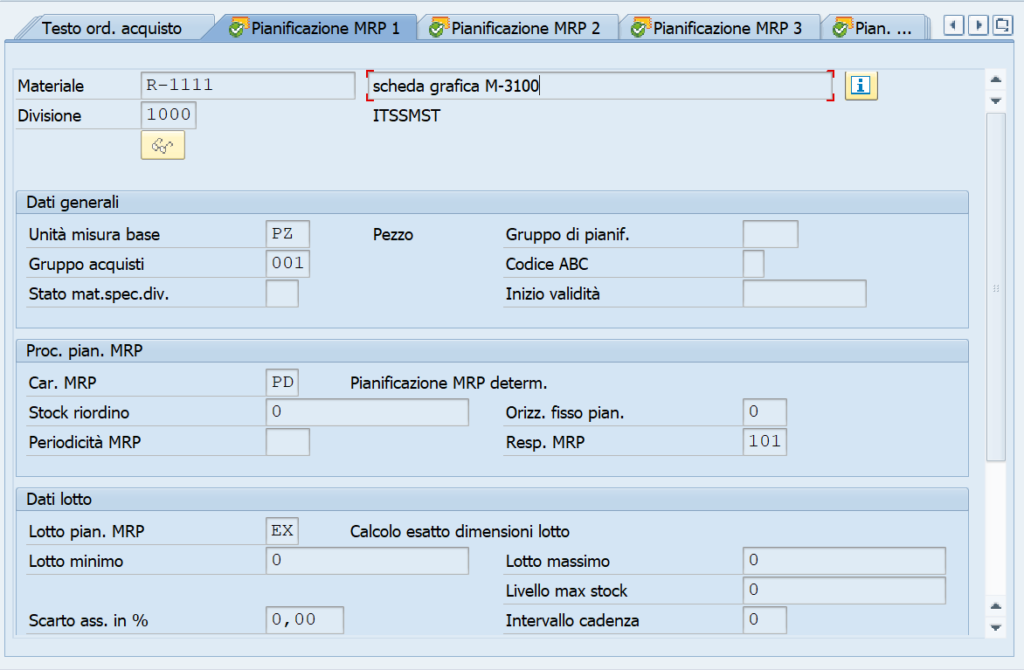The height and width of the screenshot is (670, 1024).
Task: Open the Testo ord. acquisto tab
Action: pos(112,28)
